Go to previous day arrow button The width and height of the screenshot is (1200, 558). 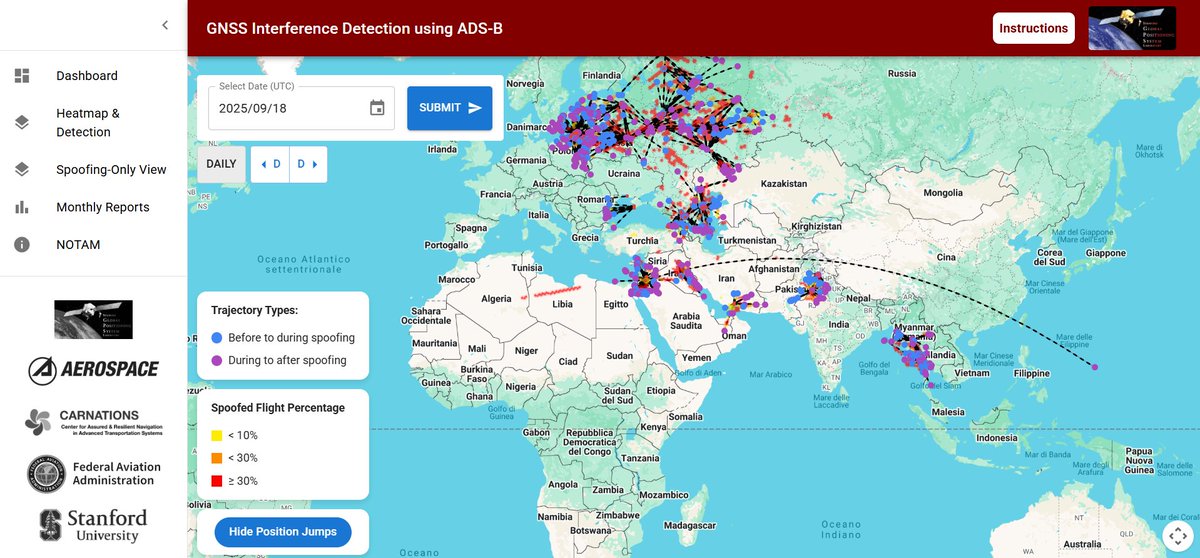tap(270, 164)
